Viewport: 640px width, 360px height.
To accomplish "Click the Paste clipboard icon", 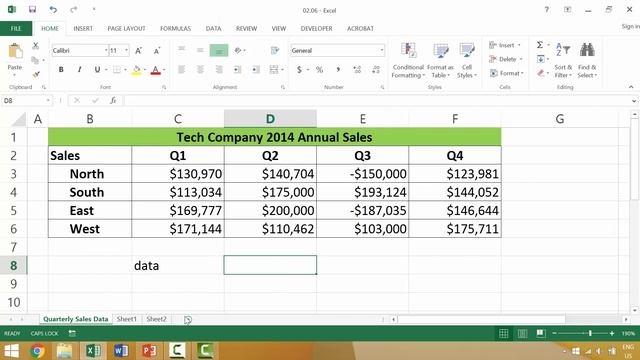I will [15, 52].
